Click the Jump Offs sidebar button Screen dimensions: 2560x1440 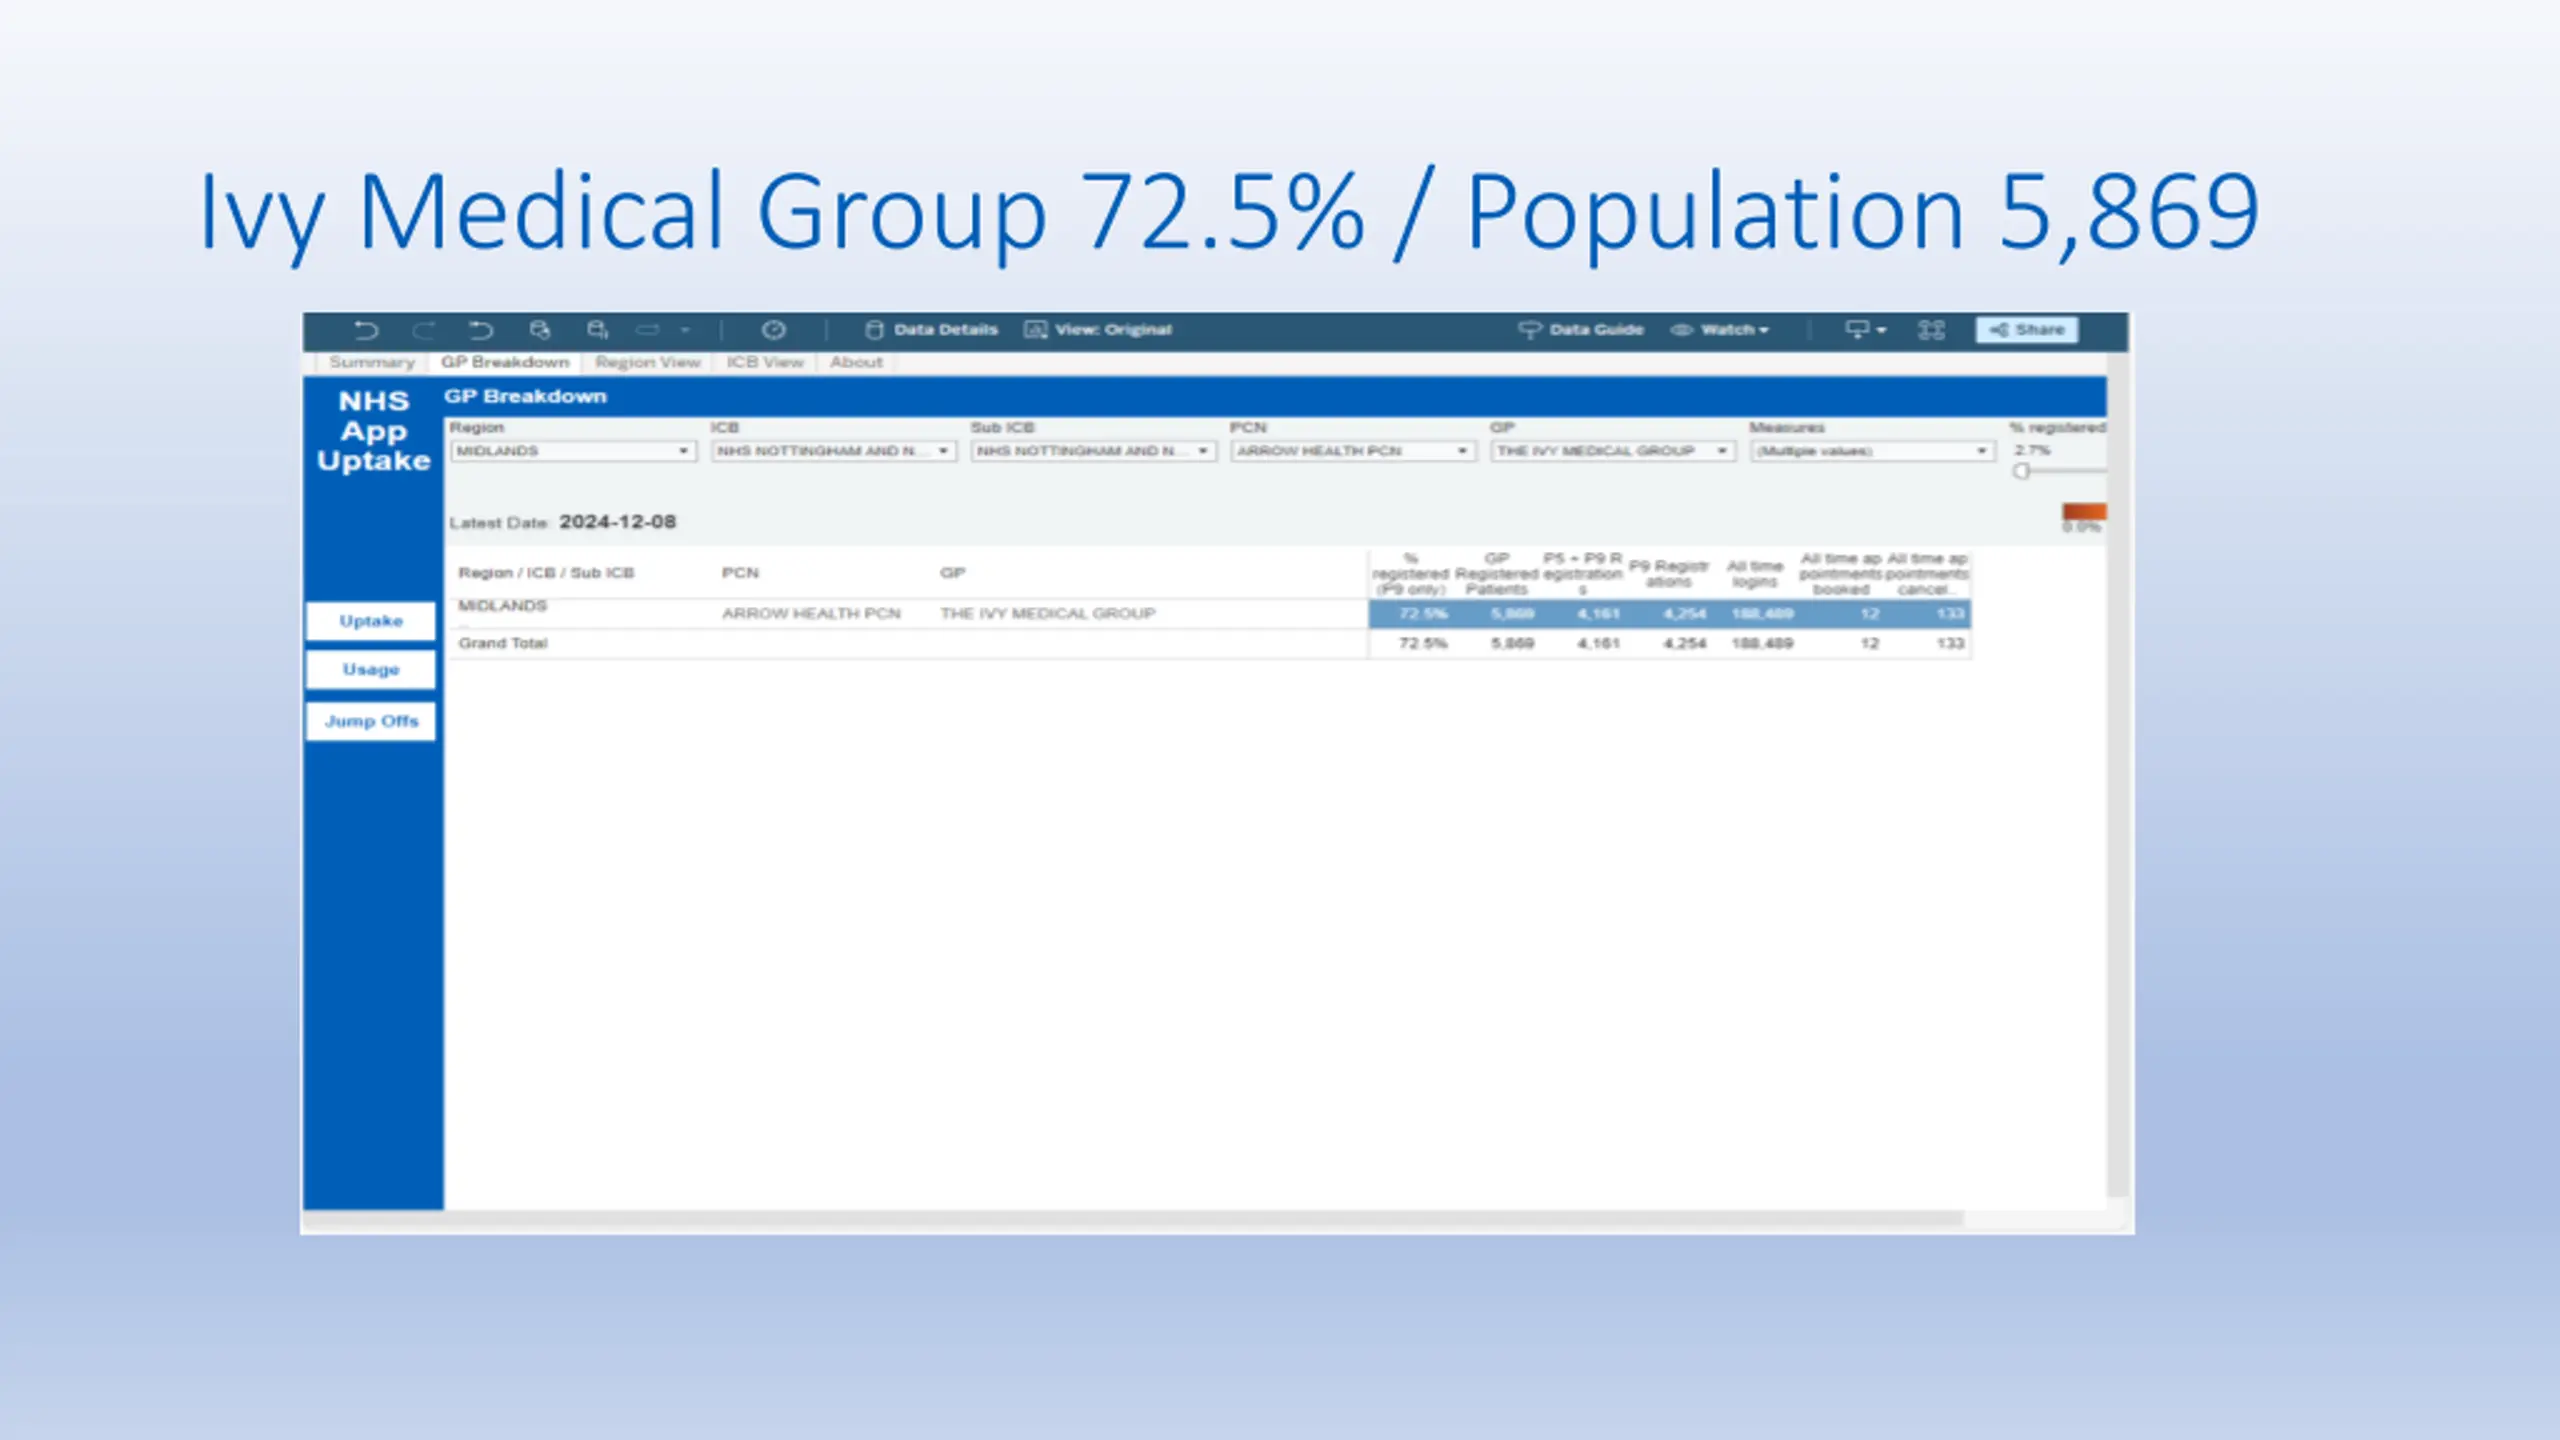point(371,721)
